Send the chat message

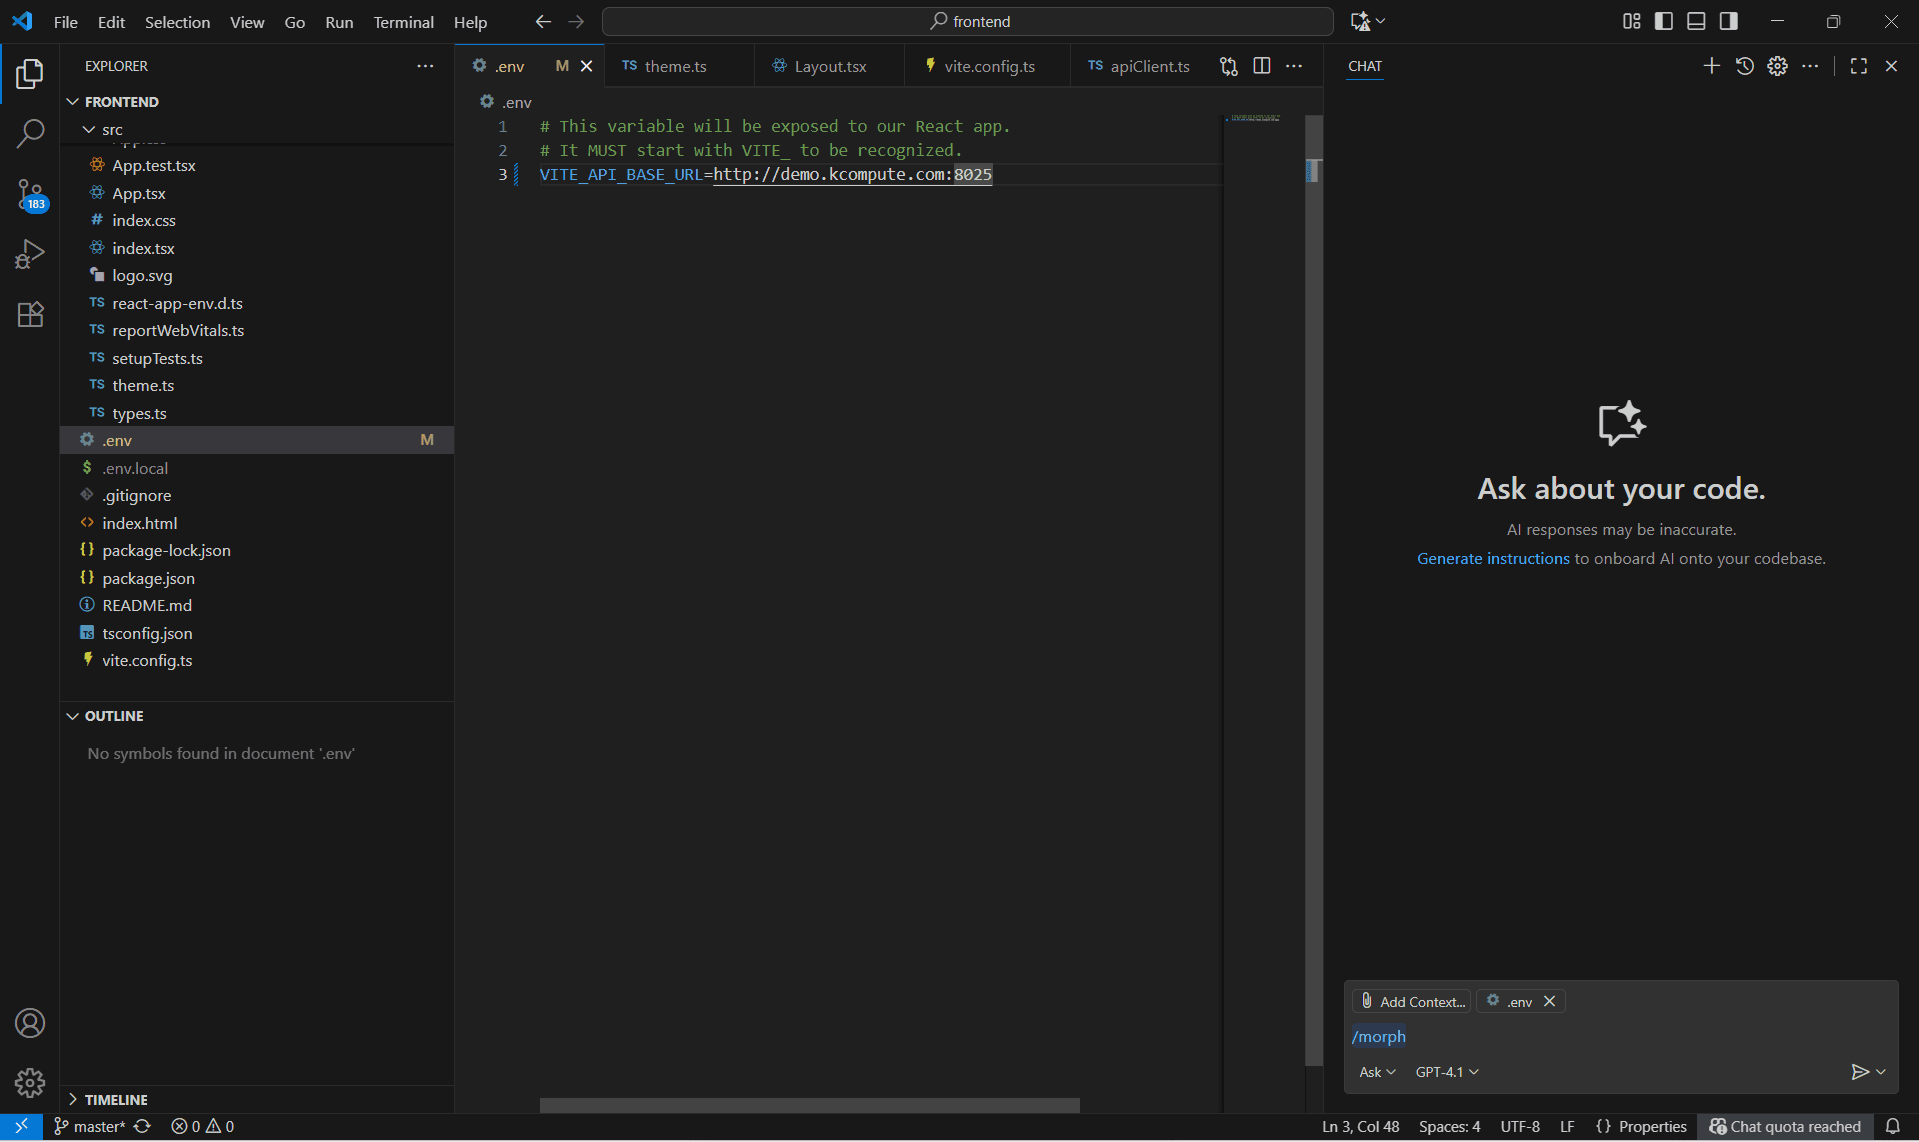(x=1859, y=1072)
